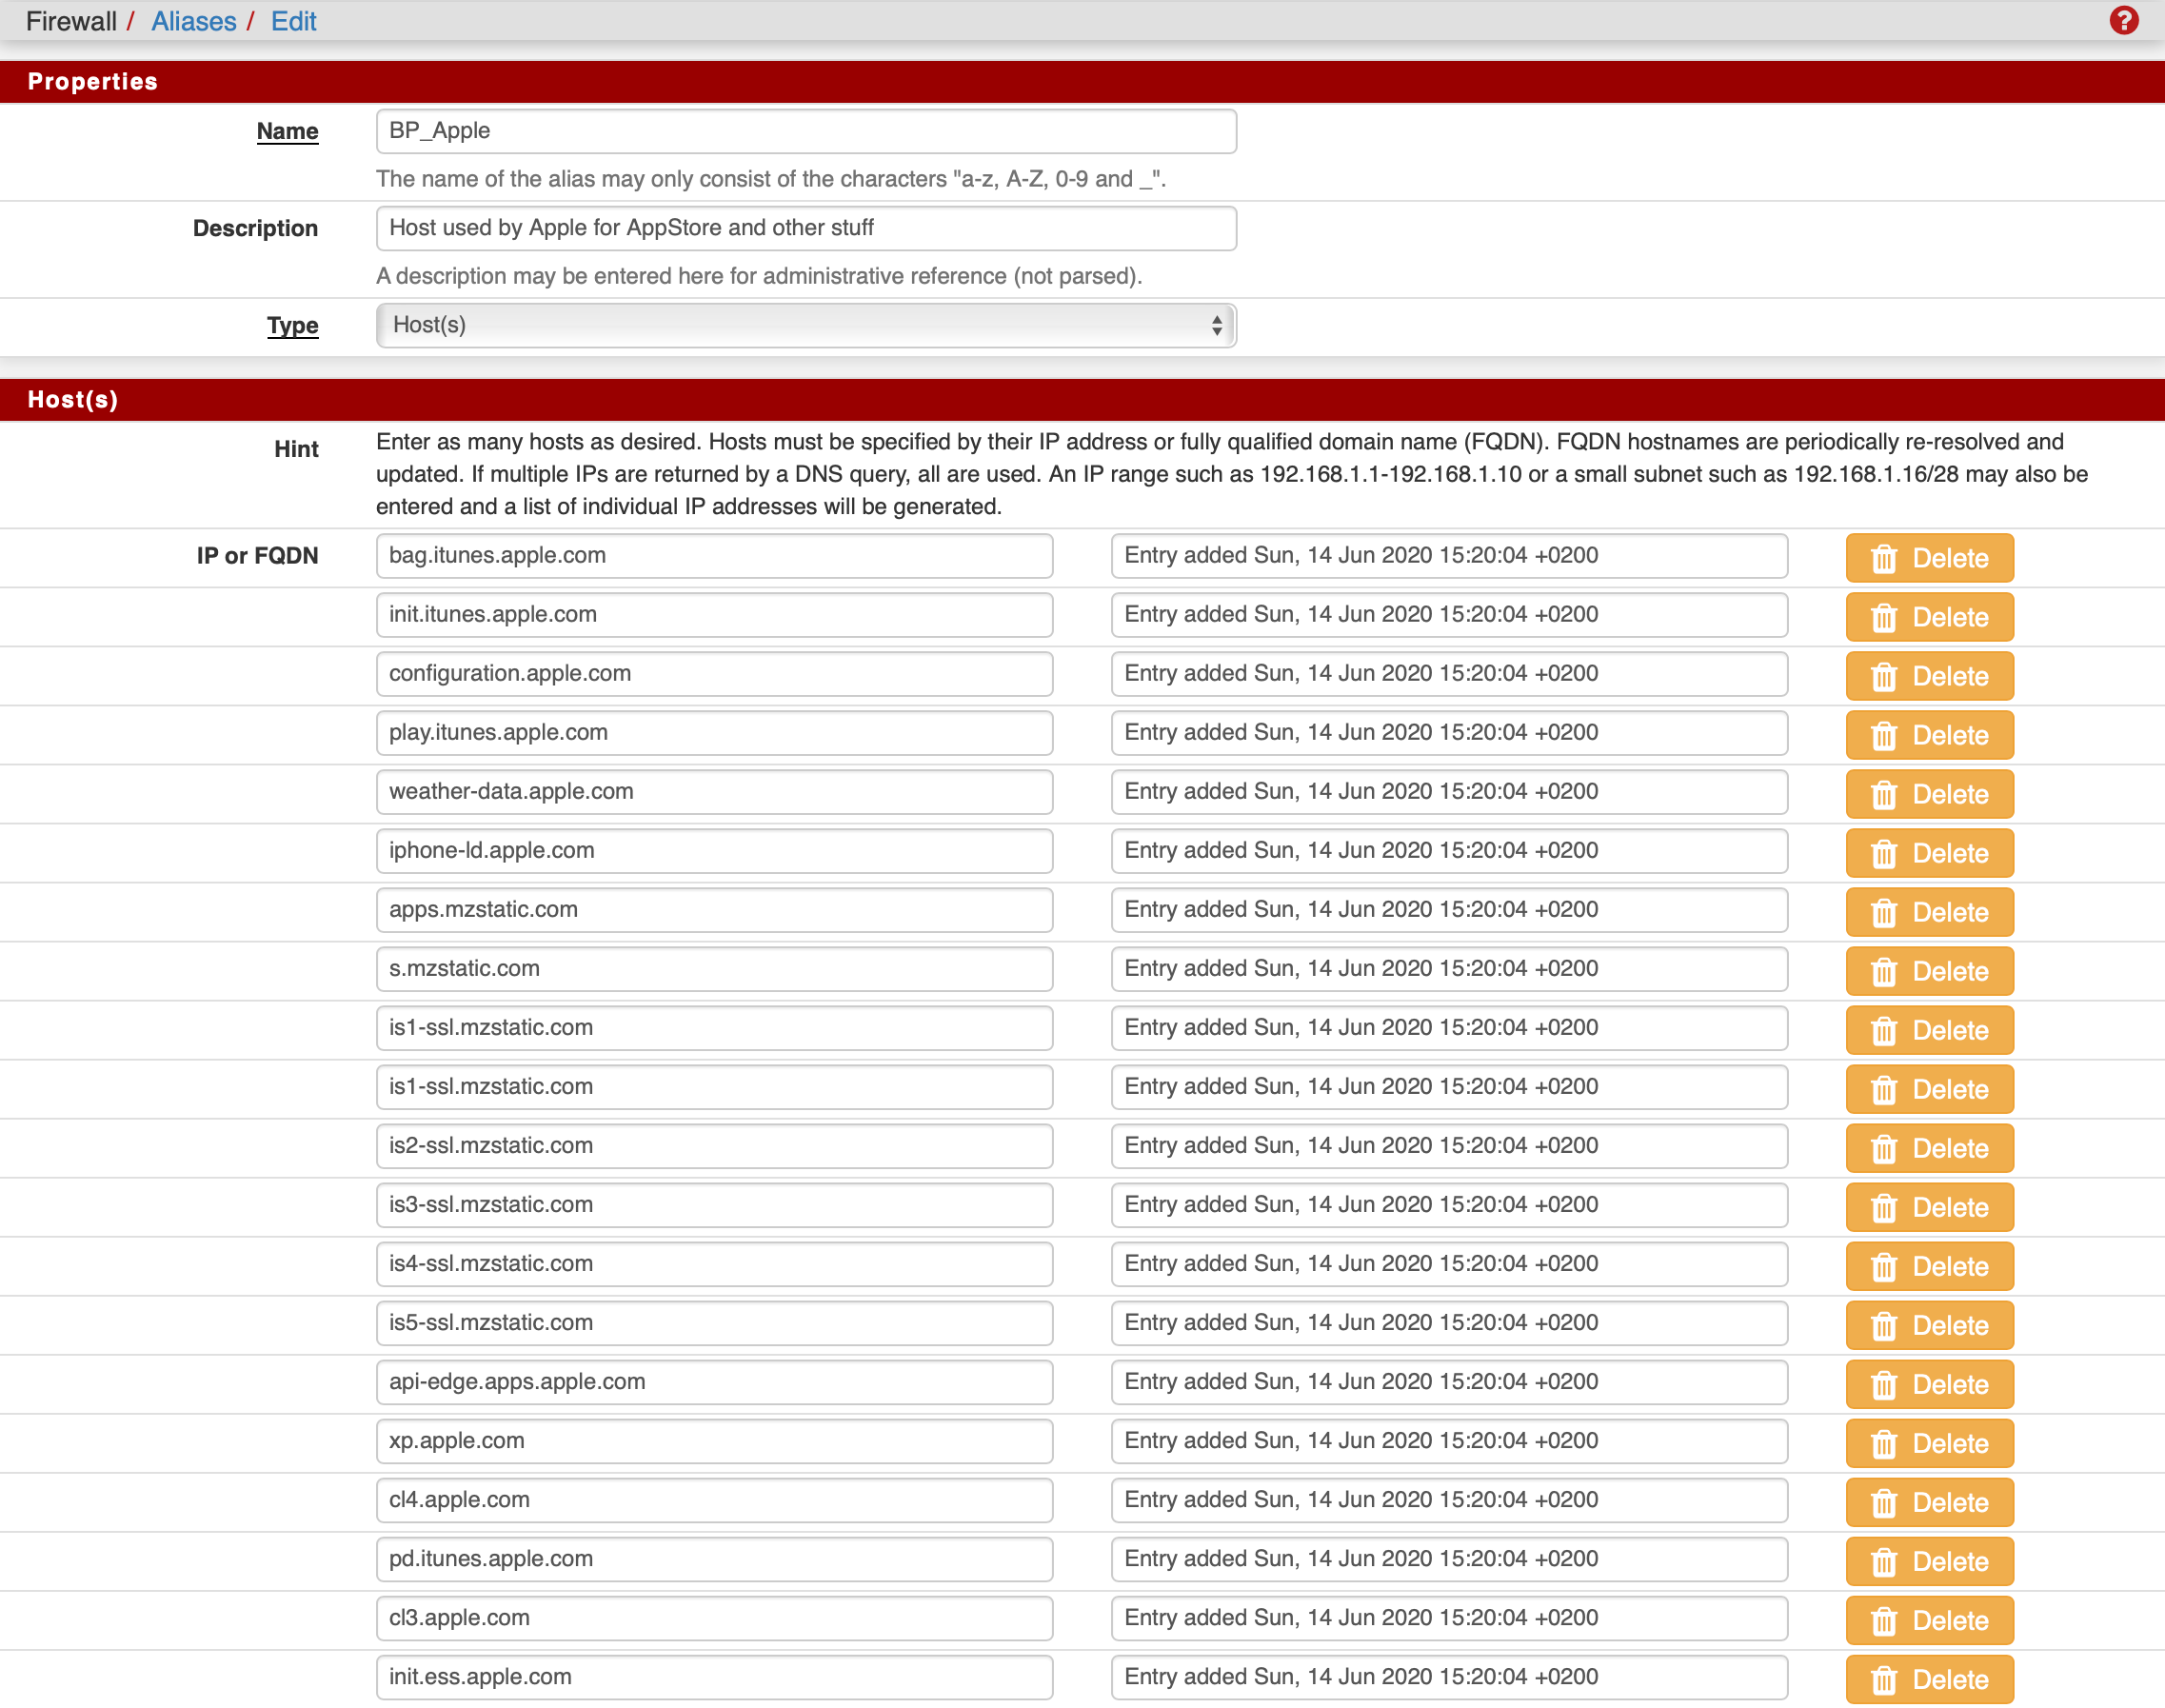
Task: Click trash icon for cl3.apple.com row
Action: coord(1884,1620)
